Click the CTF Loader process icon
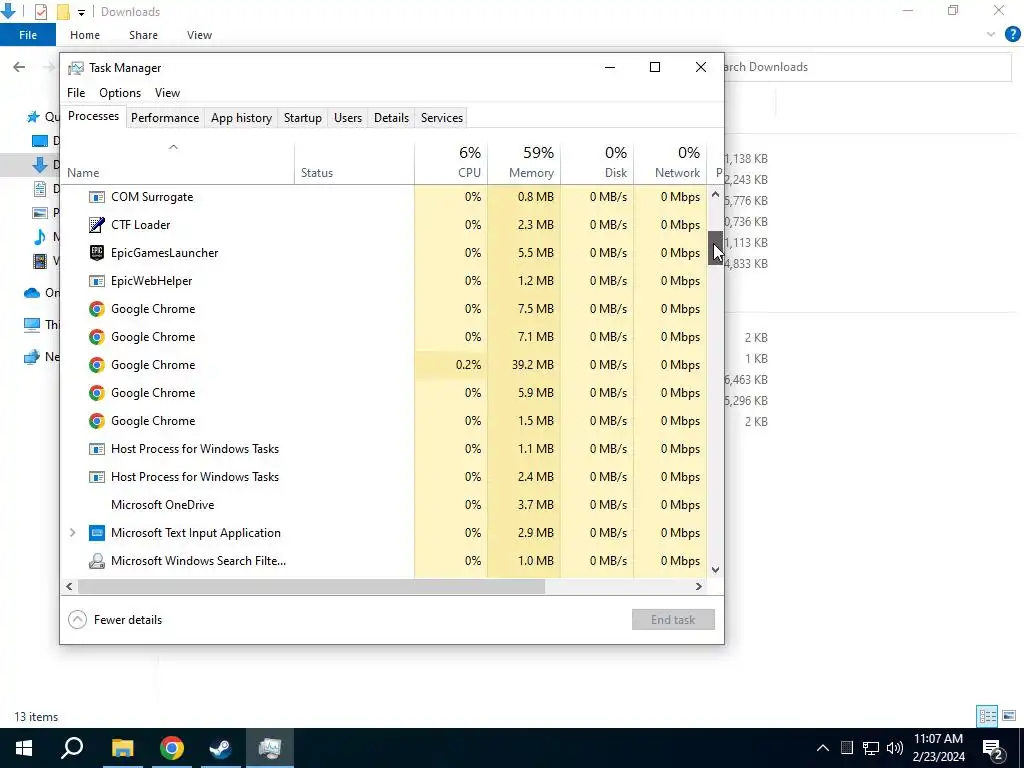This screenshot has width=1024, height=768. click(x=97, y=225)
